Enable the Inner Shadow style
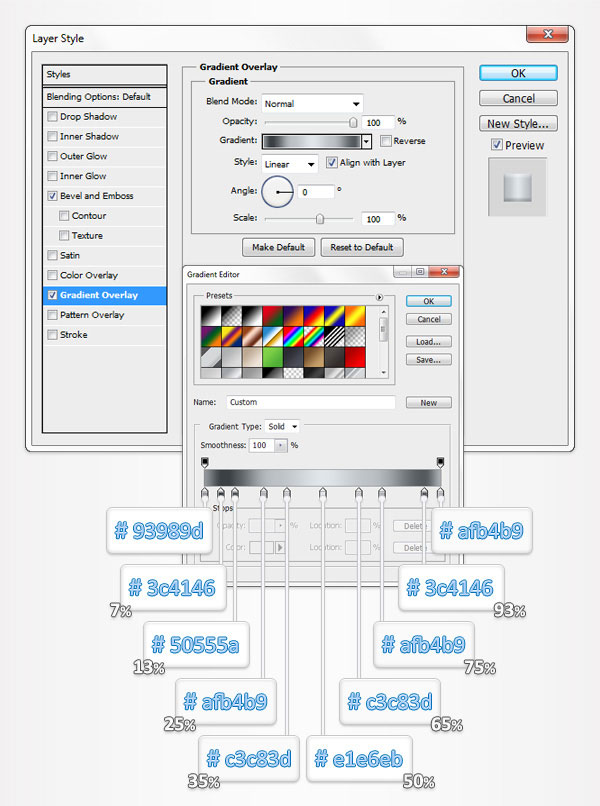600x806 pixels. click(52, 136)
